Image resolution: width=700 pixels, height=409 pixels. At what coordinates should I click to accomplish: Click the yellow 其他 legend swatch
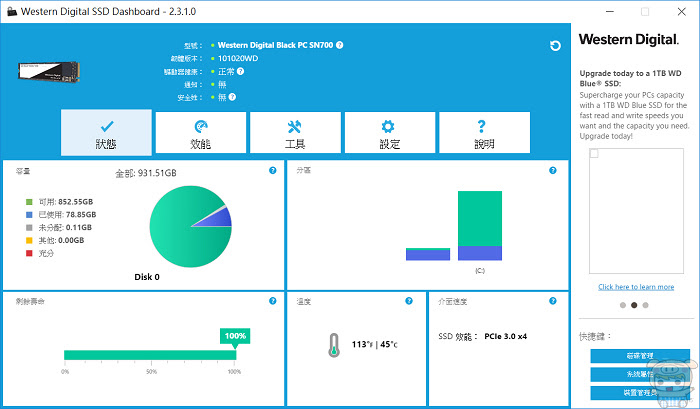tap(29, 240)
